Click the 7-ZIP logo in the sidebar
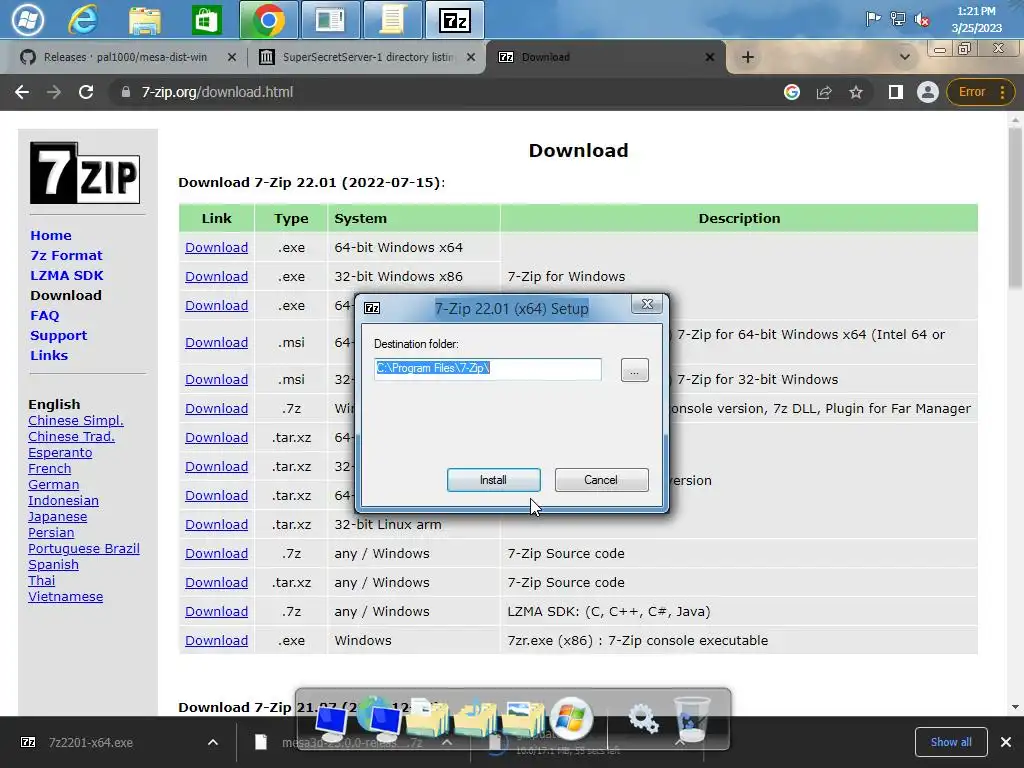This screenshot has width=1024, height=768. [x=85, y=173]
